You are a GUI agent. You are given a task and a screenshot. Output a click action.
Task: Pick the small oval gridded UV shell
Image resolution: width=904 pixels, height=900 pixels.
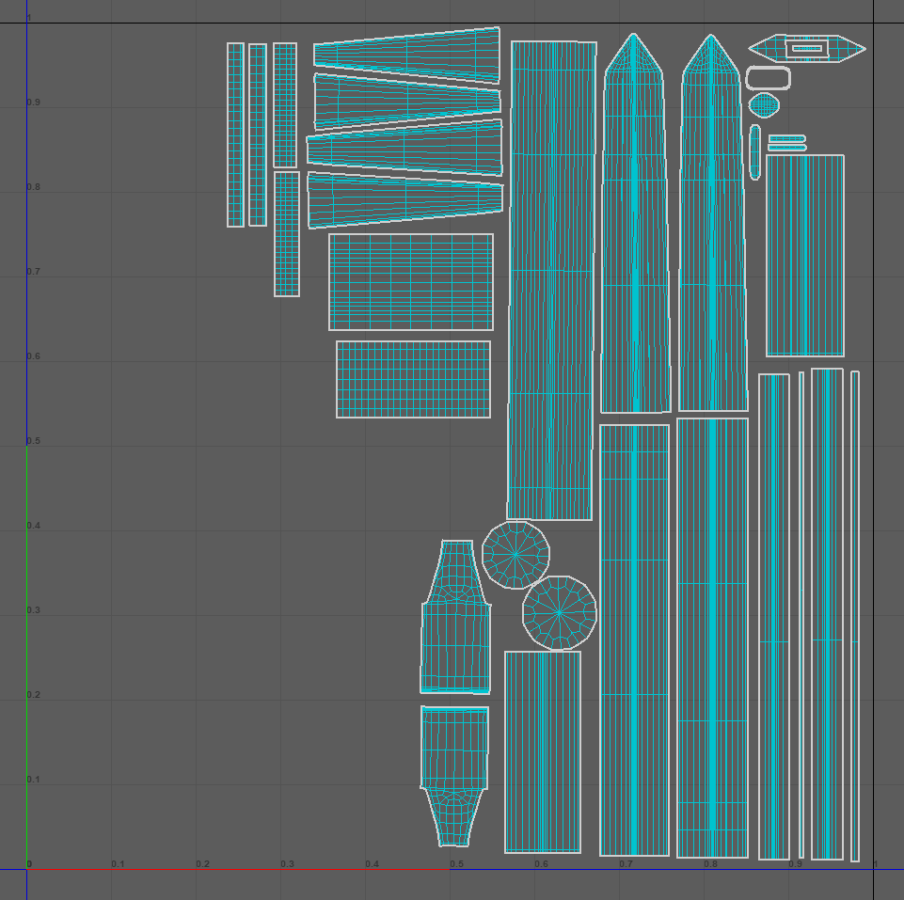click(x=764, y=105)
